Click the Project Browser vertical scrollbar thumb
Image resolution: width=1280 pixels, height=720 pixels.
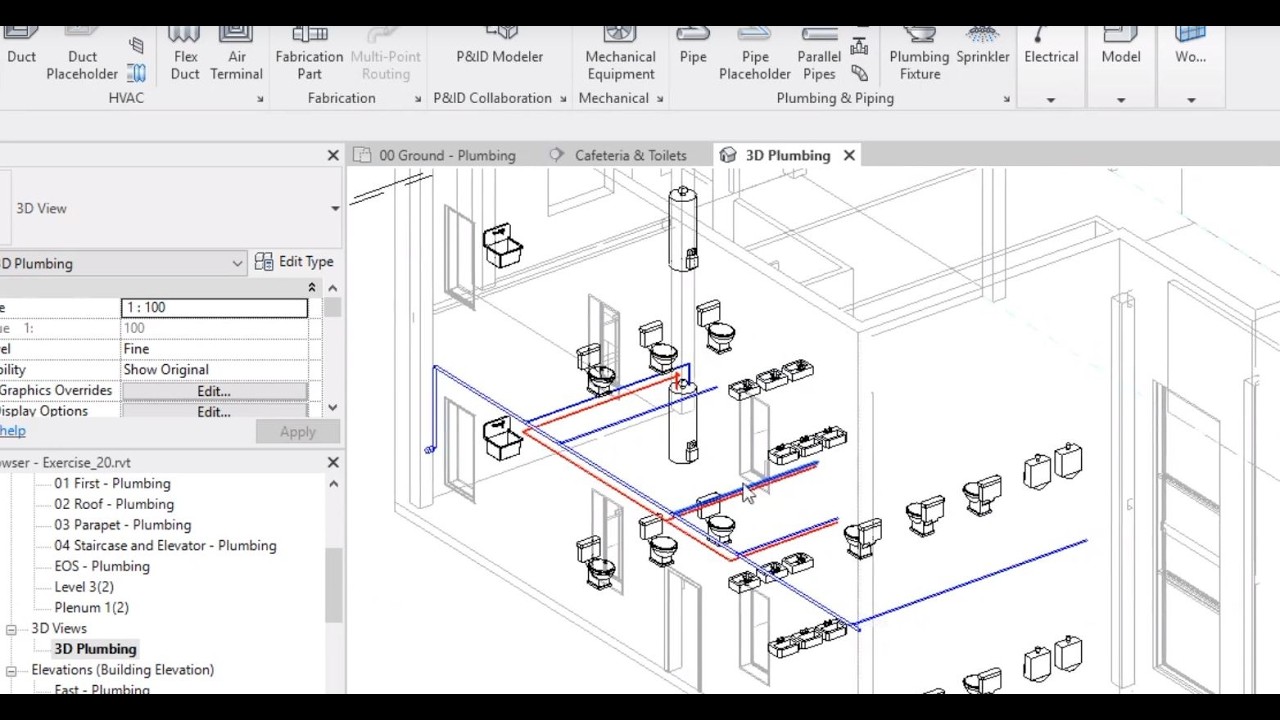coord(333,585)
